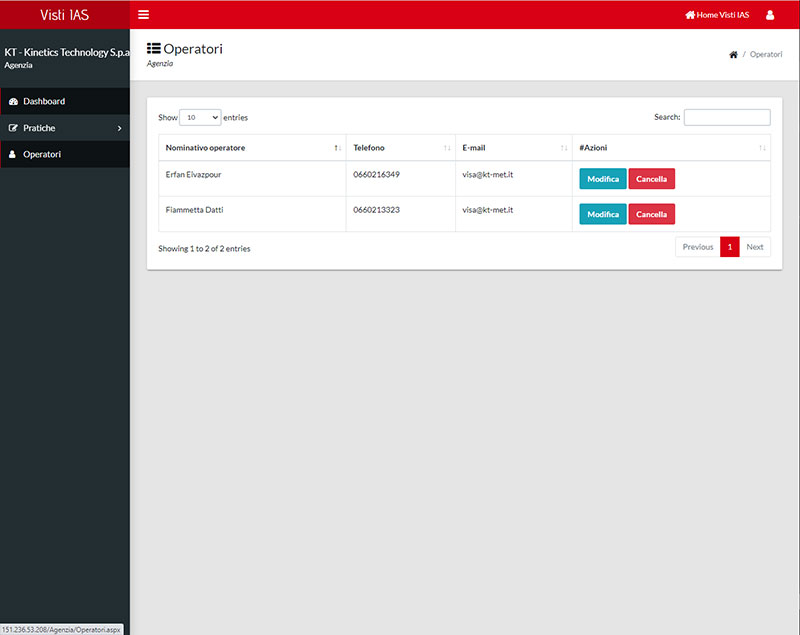
Task: Go to the Next pagination page
Action: [x=755, y=247]
